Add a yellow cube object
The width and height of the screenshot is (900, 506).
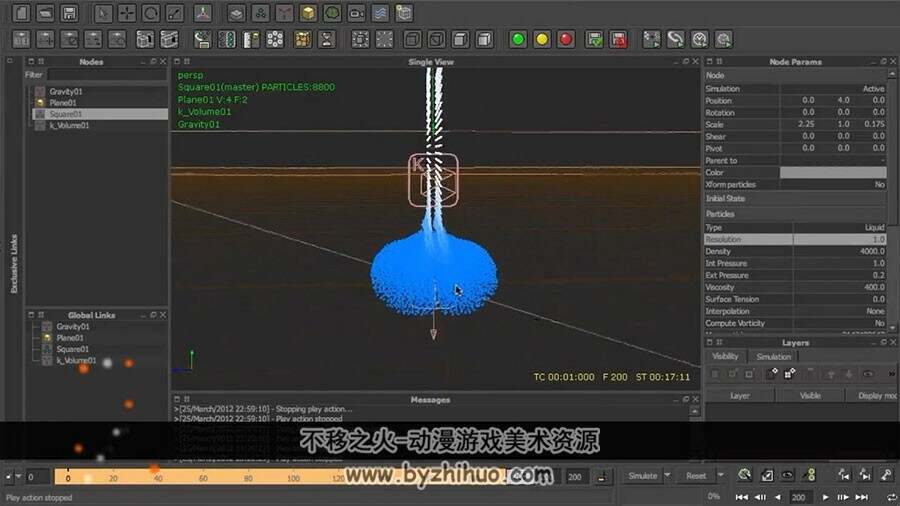[x=308, y=13]
